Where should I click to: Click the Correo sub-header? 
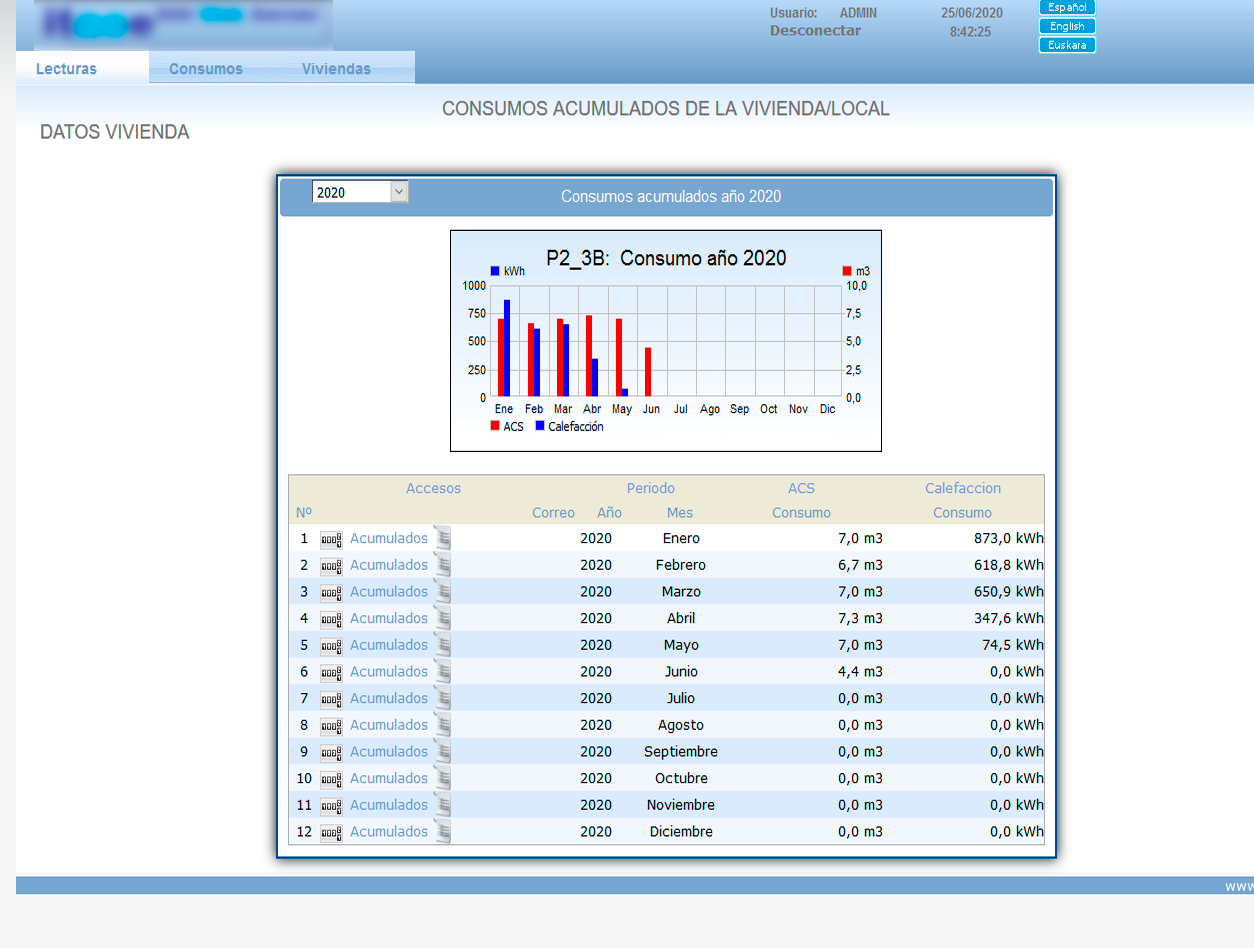pos(553,513)
